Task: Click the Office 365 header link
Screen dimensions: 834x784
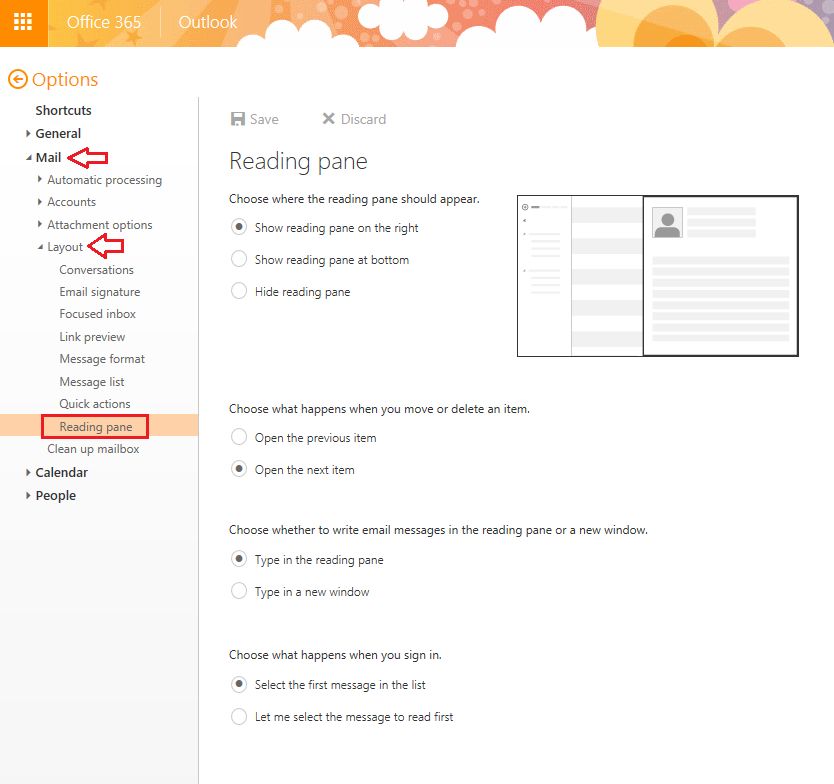Action: coord(104,22)
